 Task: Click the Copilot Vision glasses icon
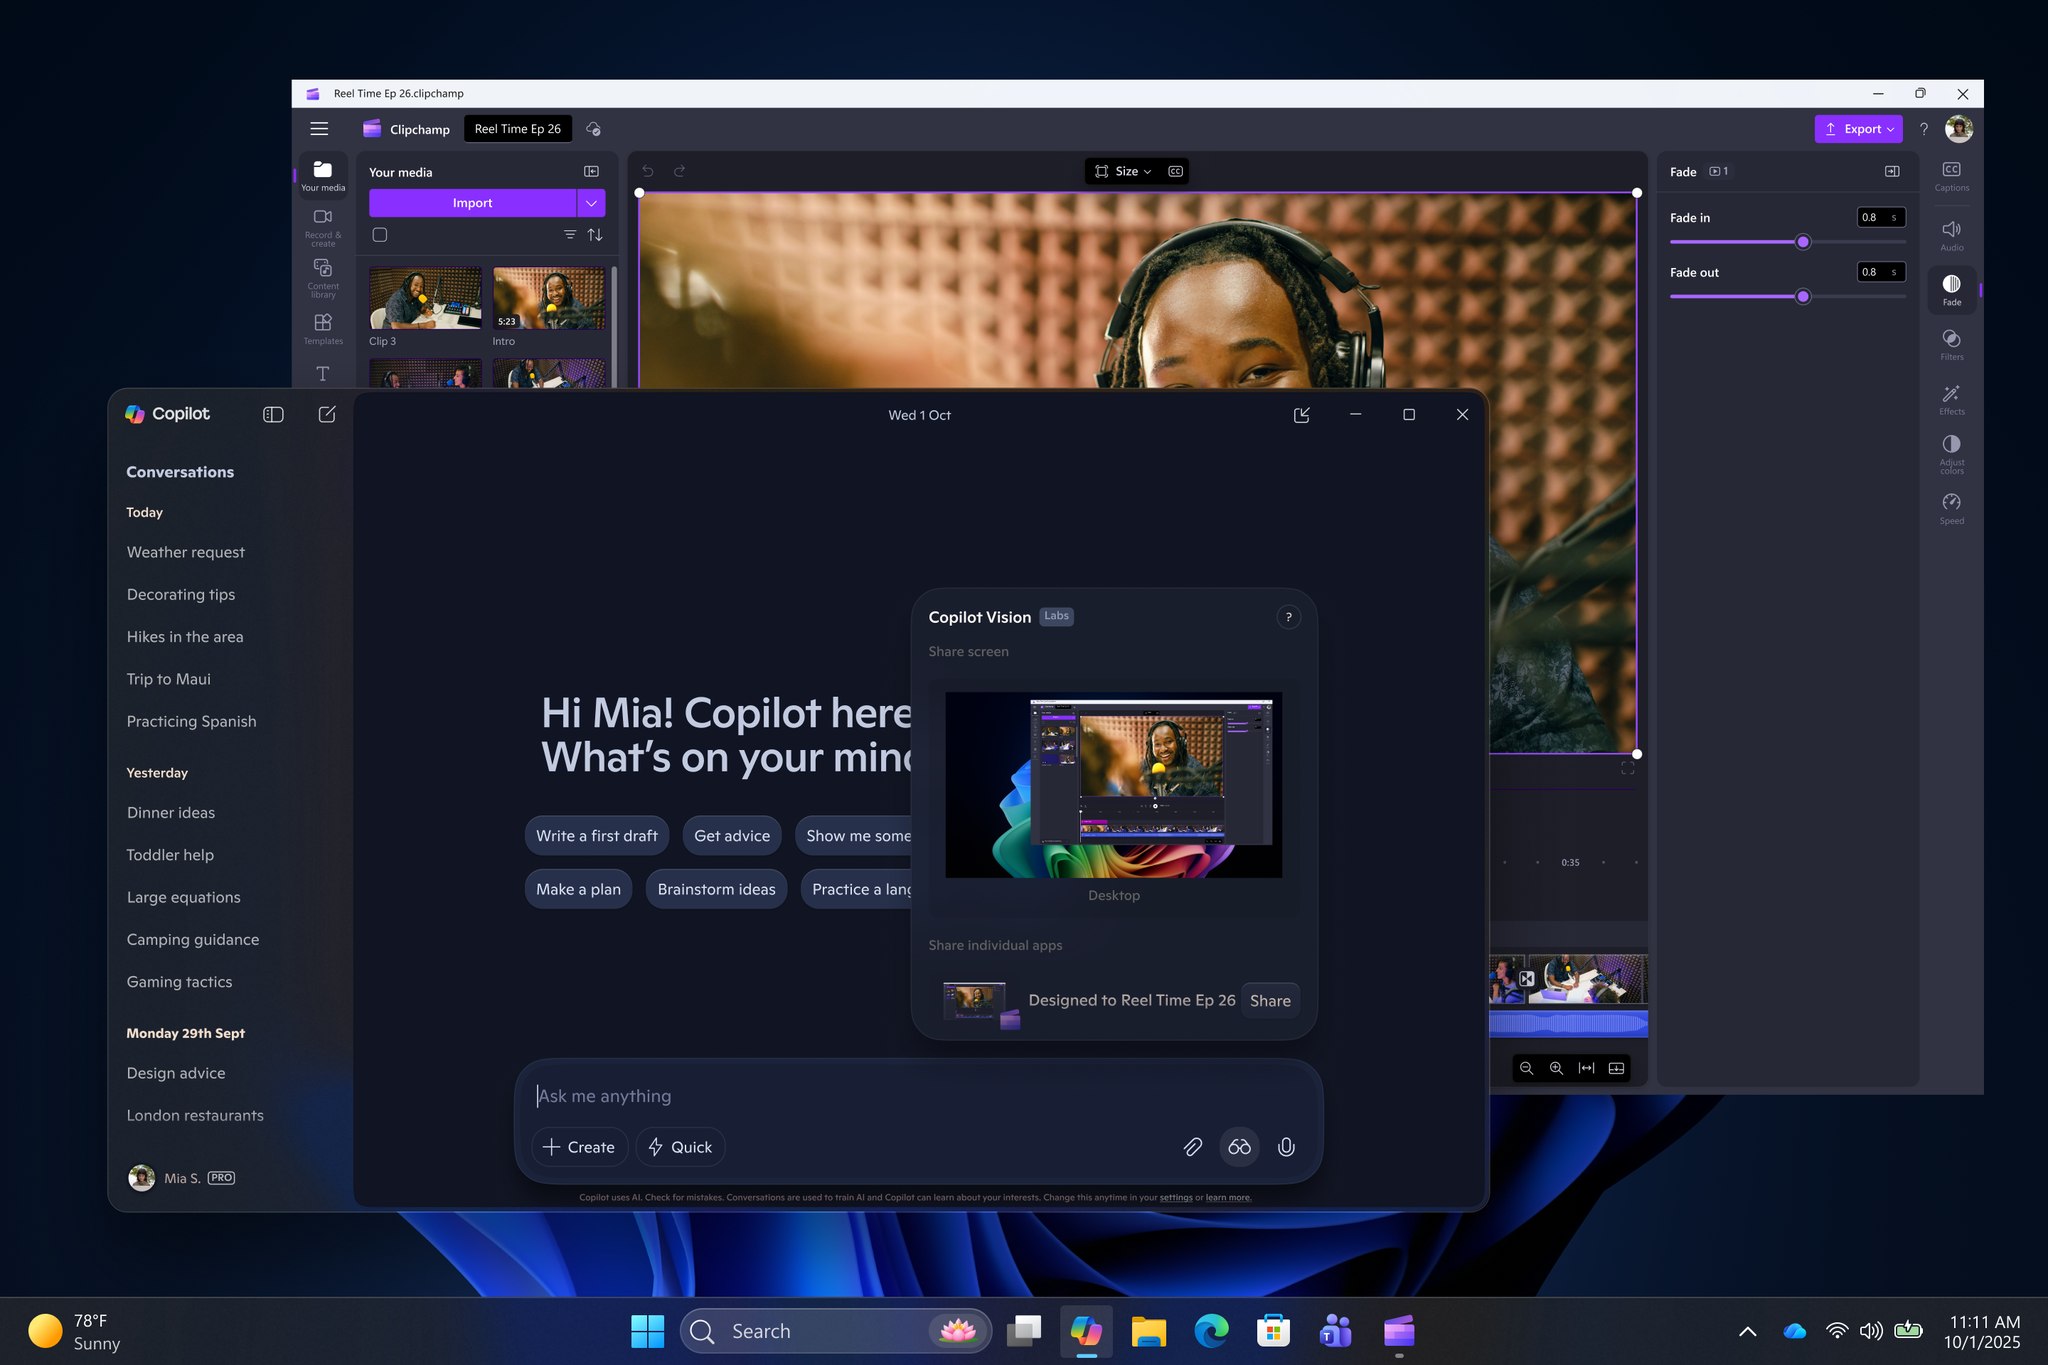click(1239, 1147)
